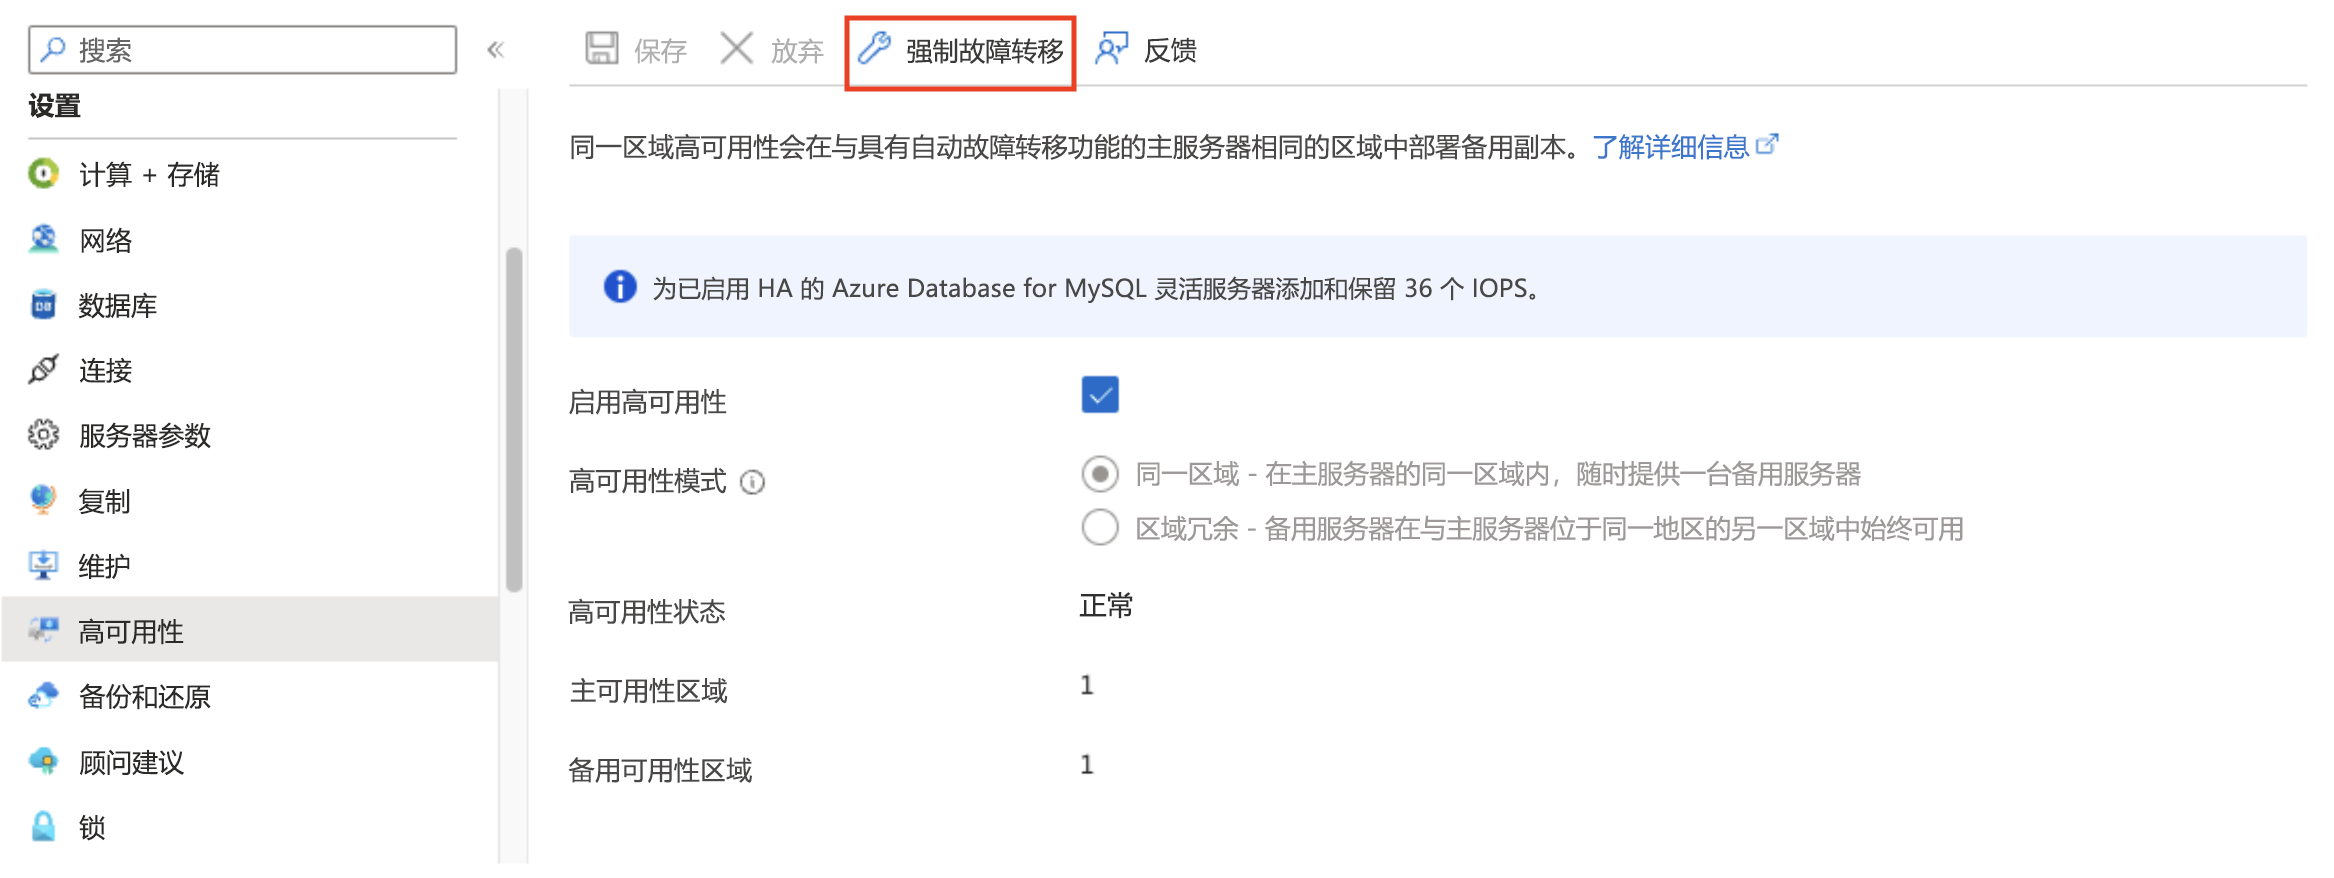The image size is (2334, 878).
Task: Click the 反馈 feedback icon
Action: click(x=1112, y=48)
